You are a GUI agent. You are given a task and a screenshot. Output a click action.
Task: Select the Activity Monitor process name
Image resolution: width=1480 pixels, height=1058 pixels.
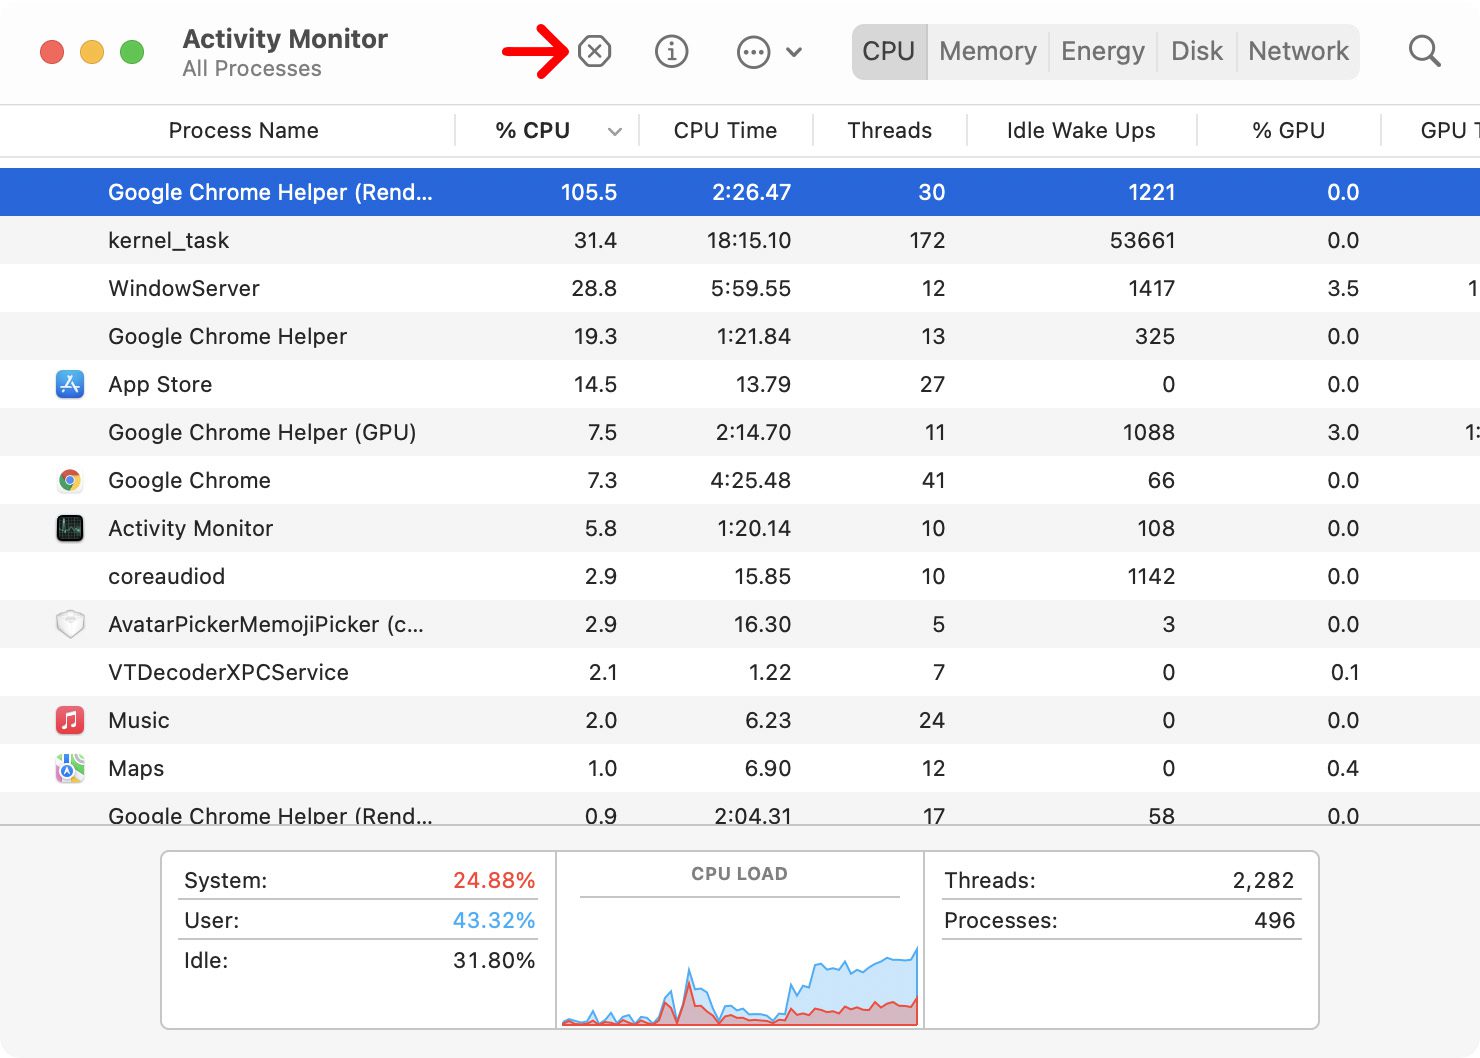click(190, 528)
